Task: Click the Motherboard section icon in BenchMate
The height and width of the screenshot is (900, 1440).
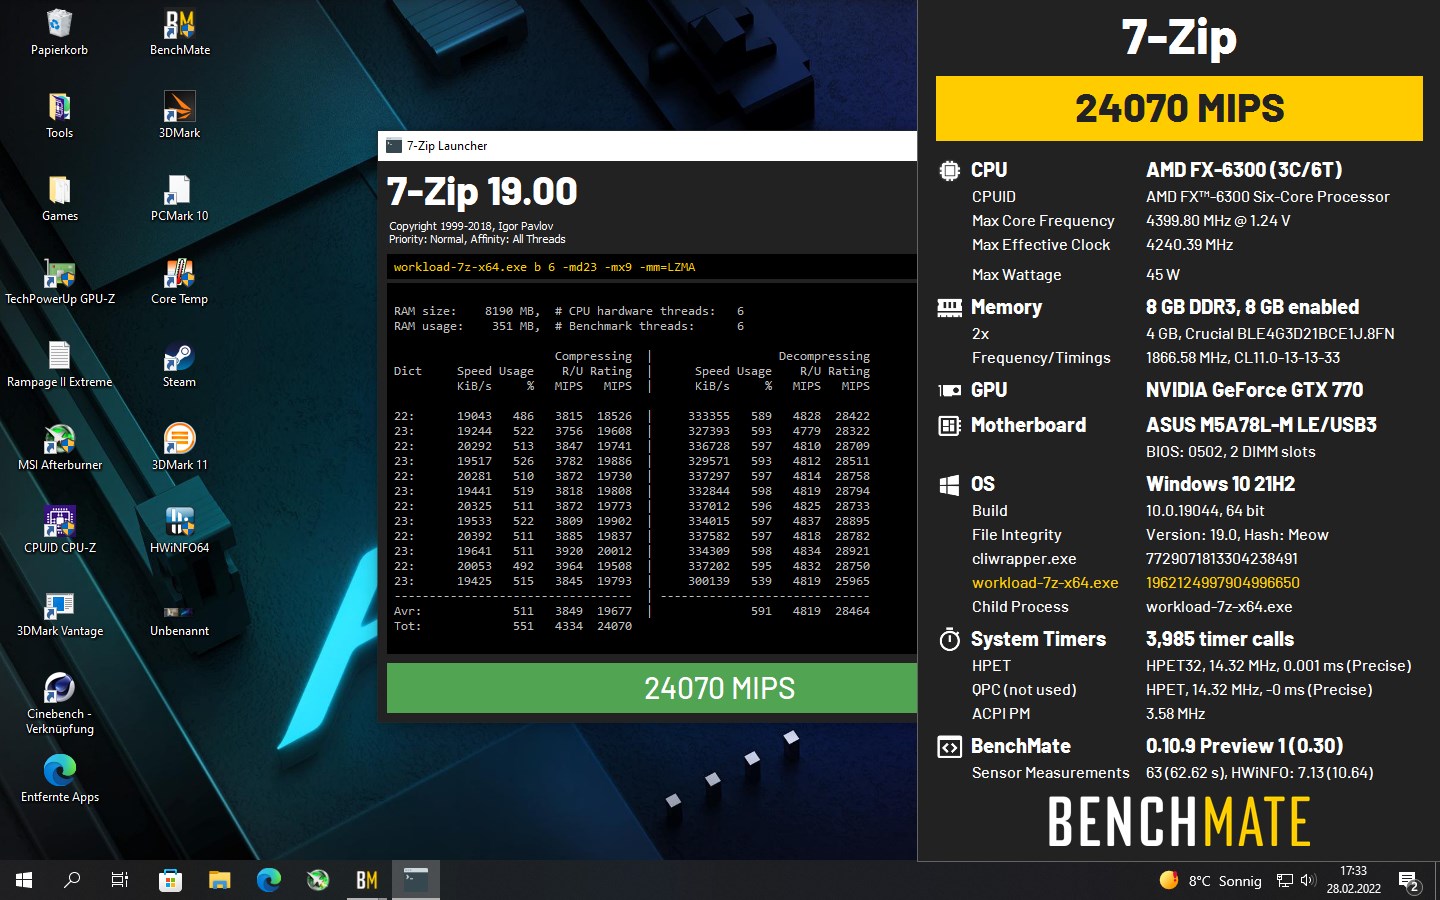Action: tap(949, 425)
